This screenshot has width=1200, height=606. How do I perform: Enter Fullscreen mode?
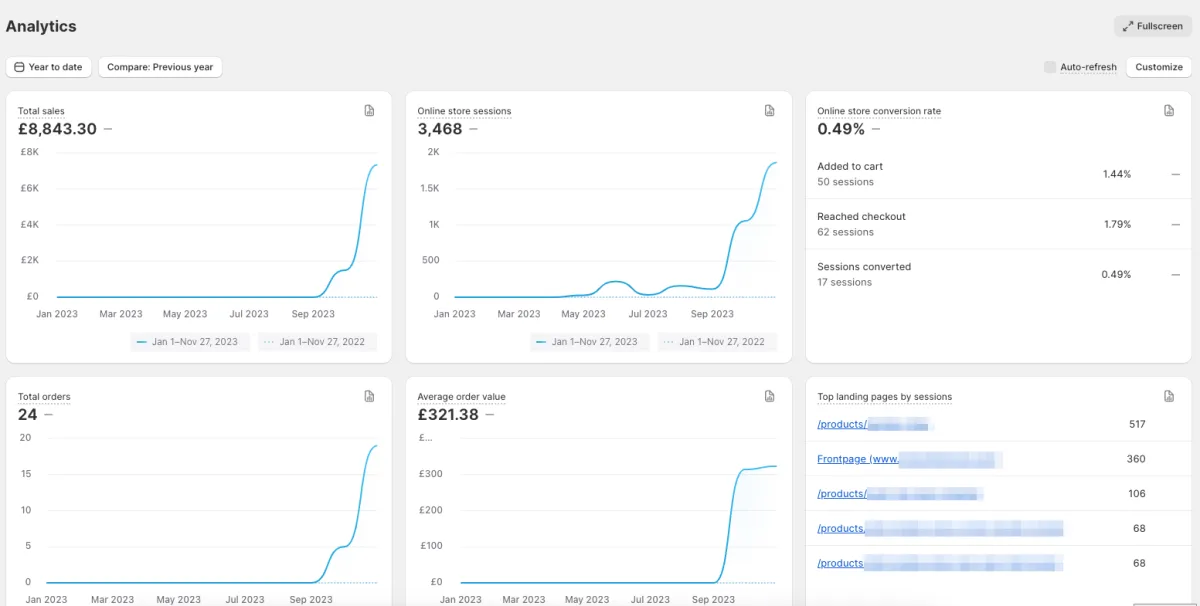coord(1153,26)
